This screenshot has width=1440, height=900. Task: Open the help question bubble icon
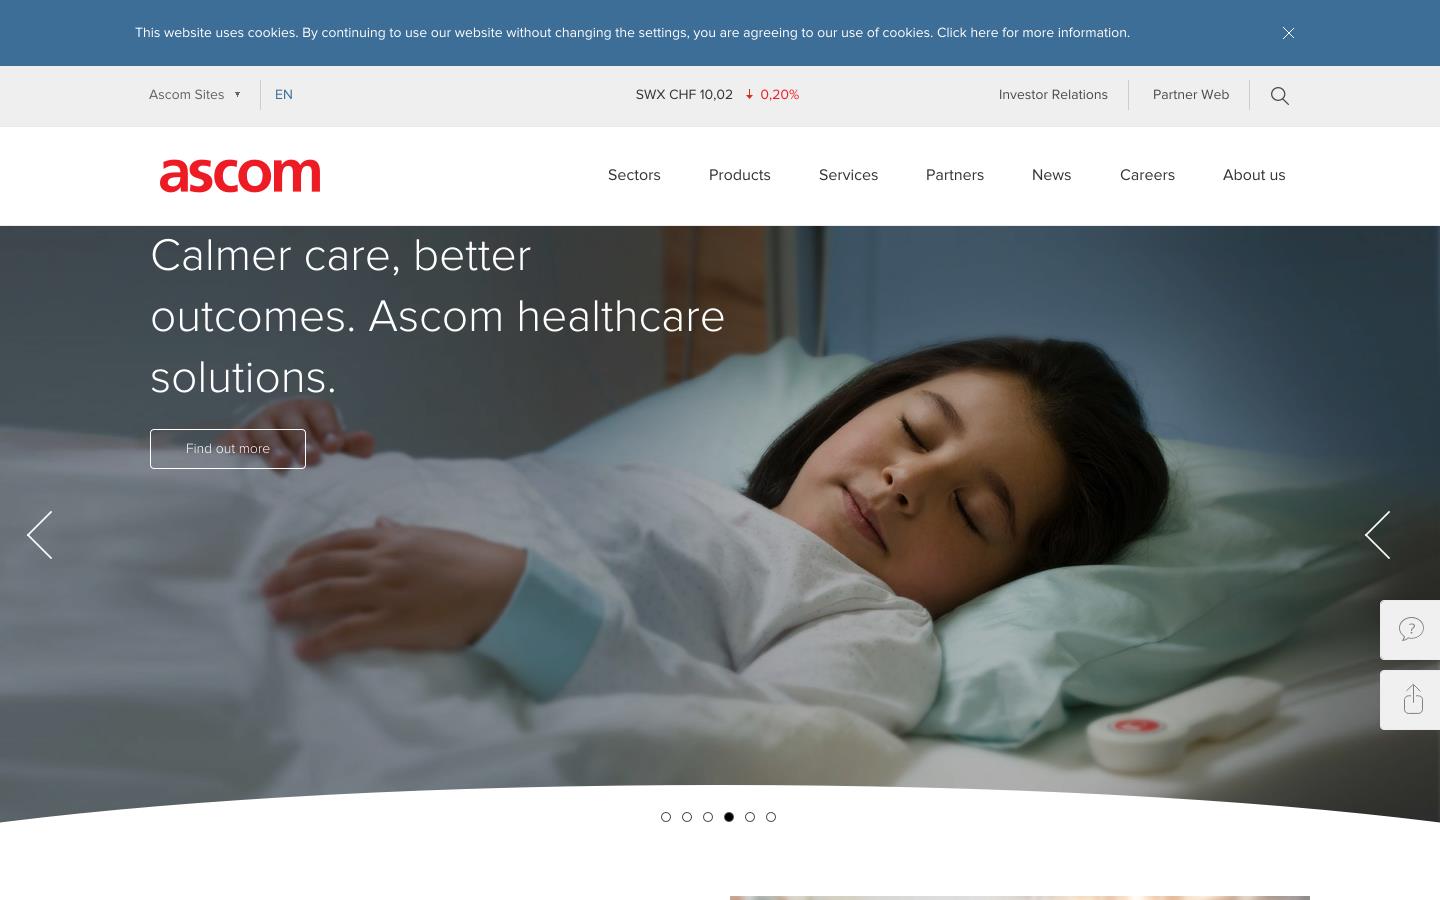click(x=1410, y=629)
